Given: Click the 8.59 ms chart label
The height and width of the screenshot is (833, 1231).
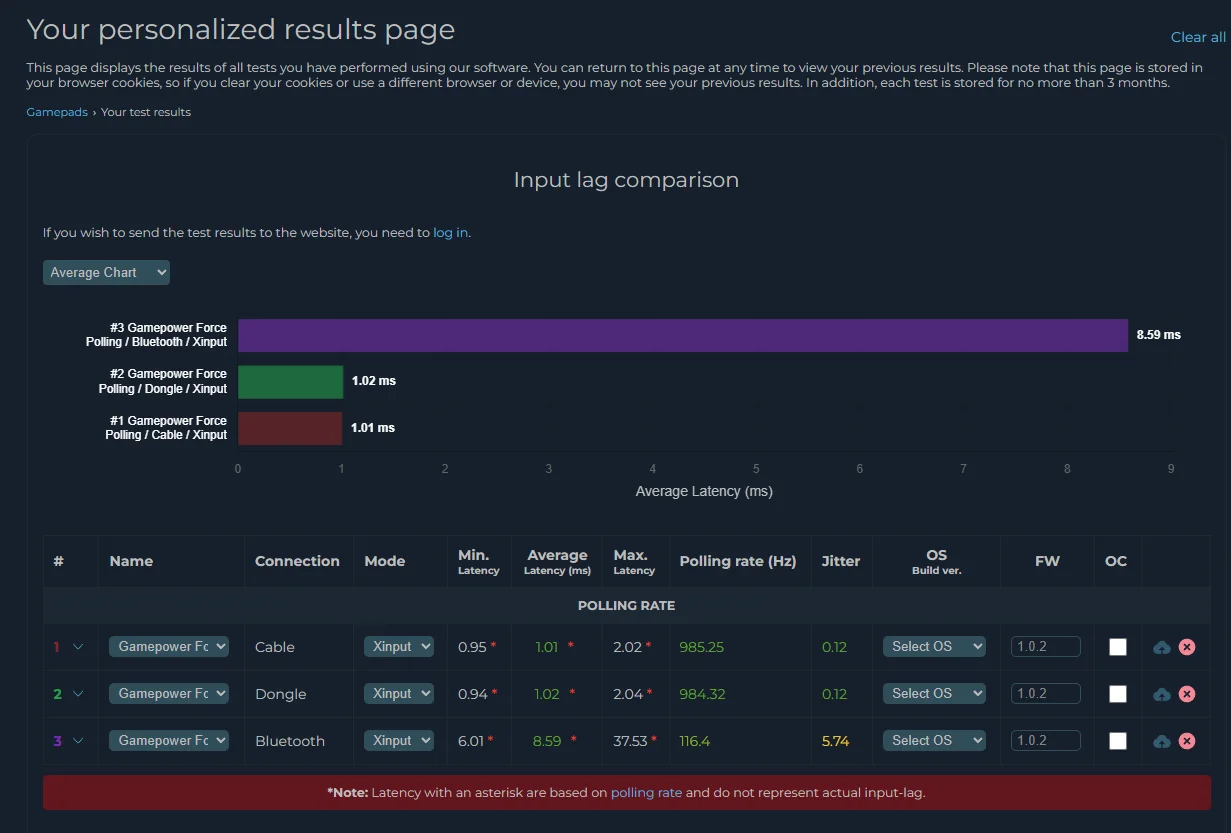Looking at the screenshot, I should click(1159, 335).
